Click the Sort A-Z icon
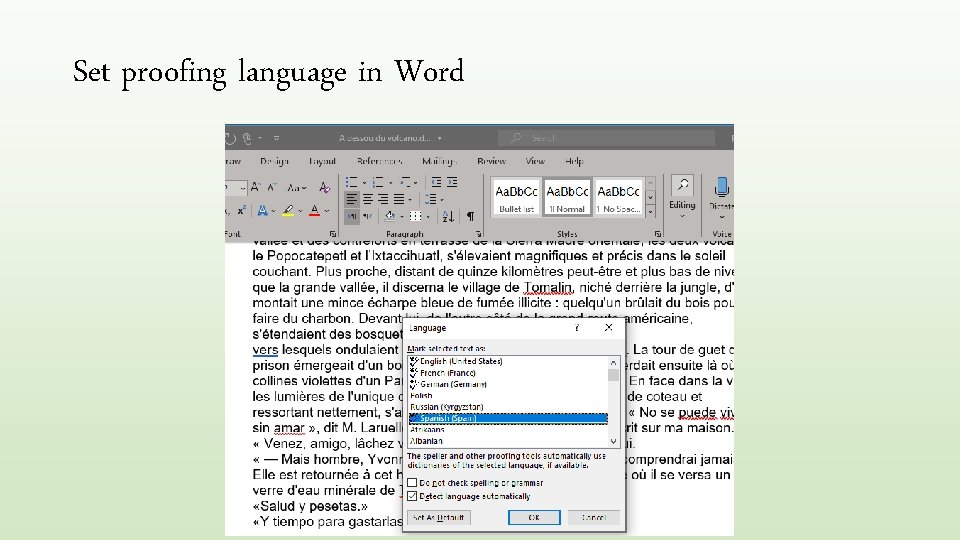The image size is (960, 540). (x=448, y=216)
